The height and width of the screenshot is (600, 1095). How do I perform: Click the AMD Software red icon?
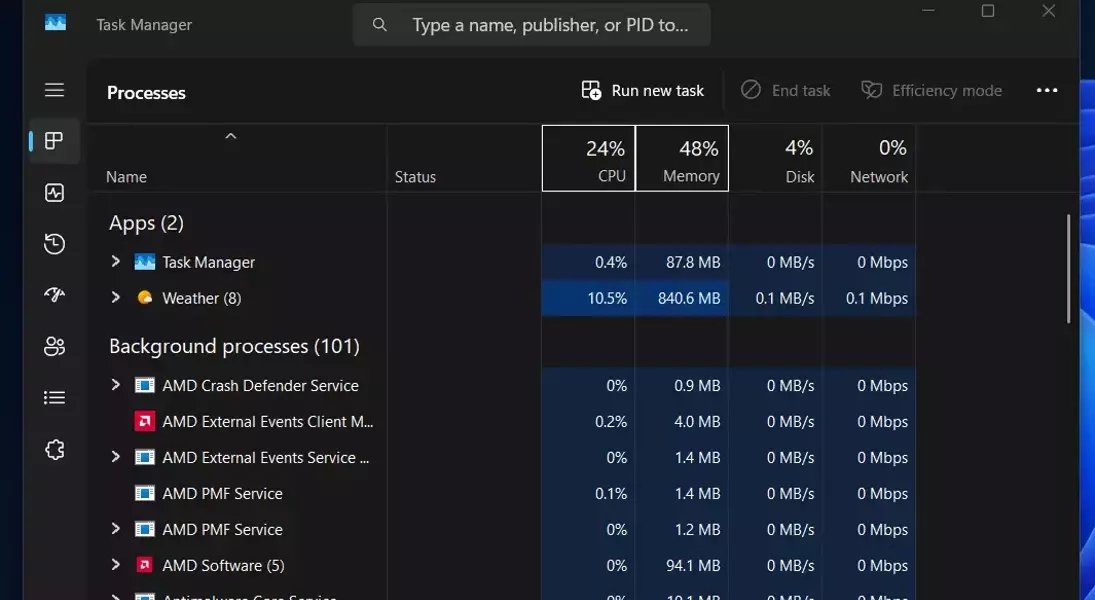(145, 565)
